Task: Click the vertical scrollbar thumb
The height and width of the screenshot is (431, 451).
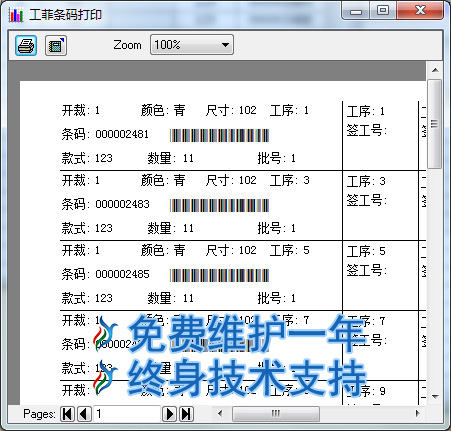Action: pyautogui.click(x=434, y=124)
